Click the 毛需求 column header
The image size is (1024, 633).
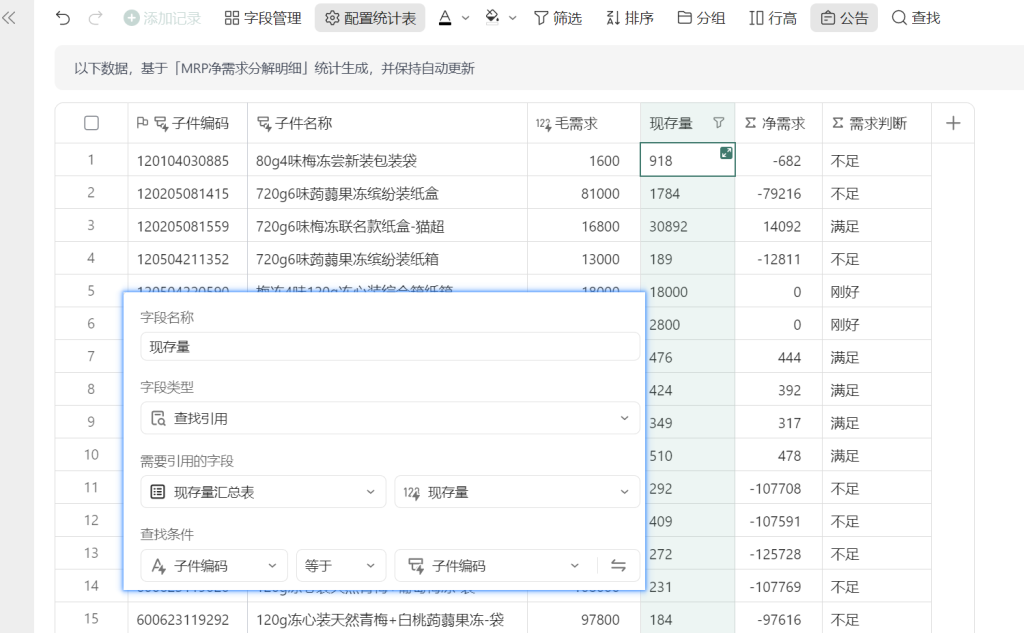(584, 123)
